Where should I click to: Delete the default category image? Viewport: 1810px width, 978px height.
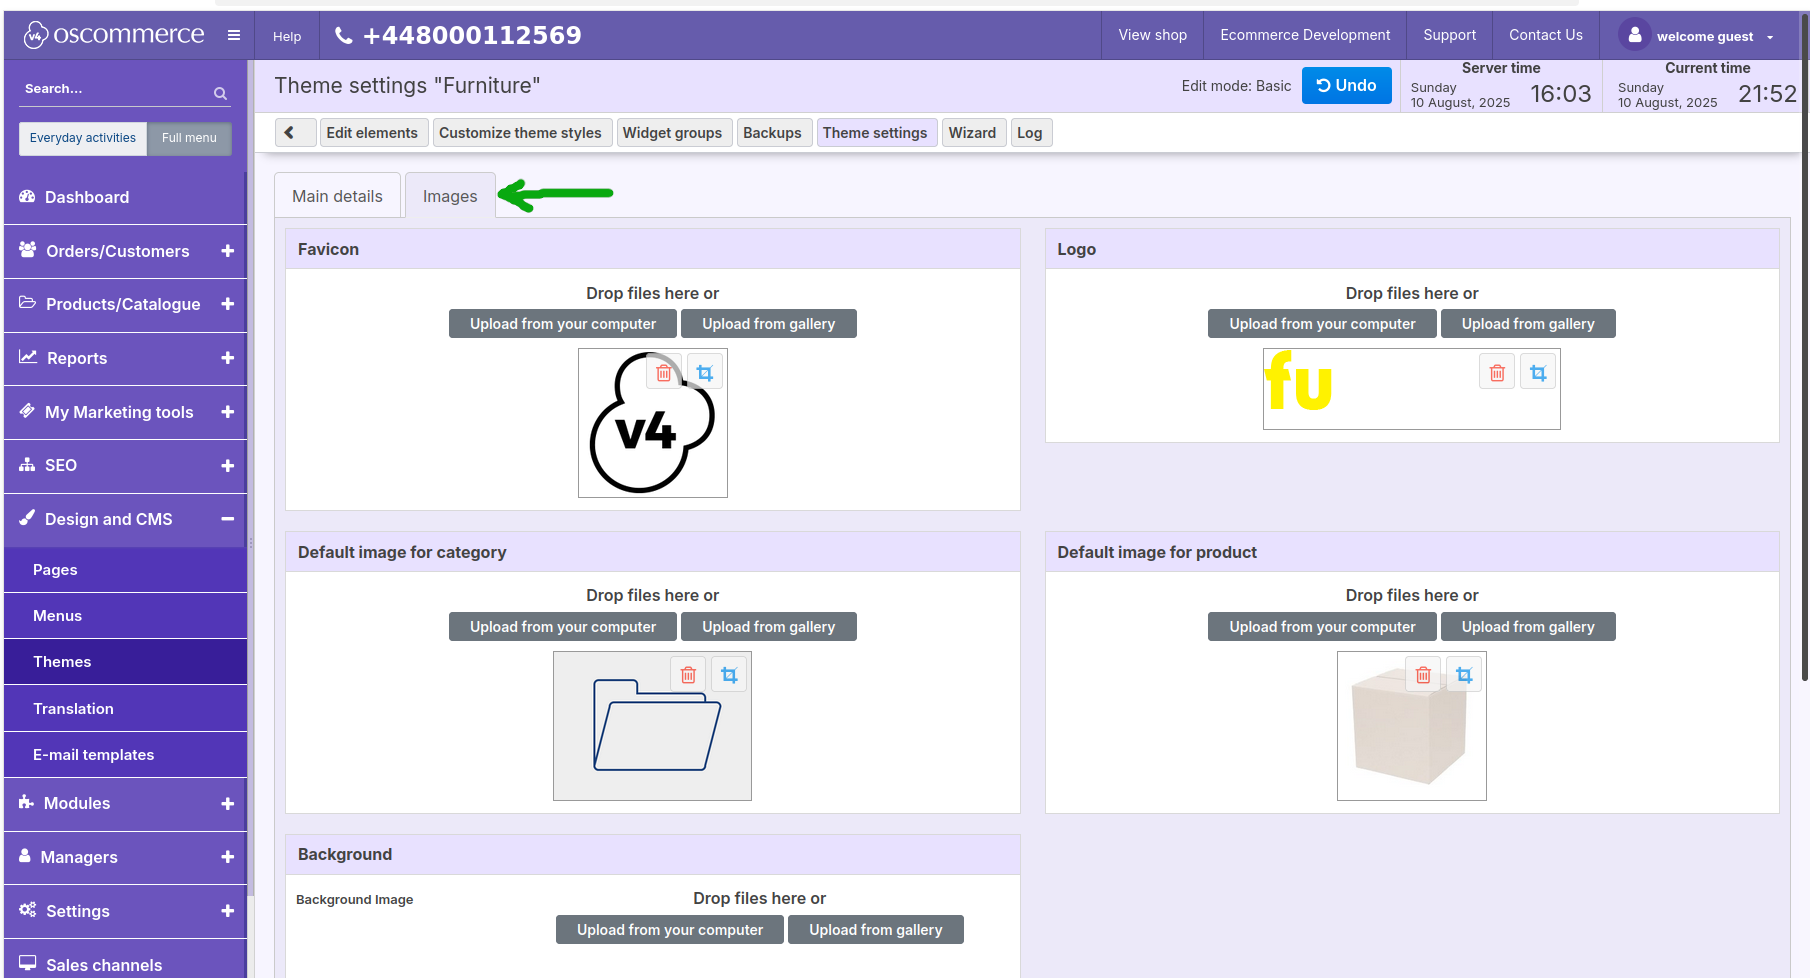tap(688, 675)
